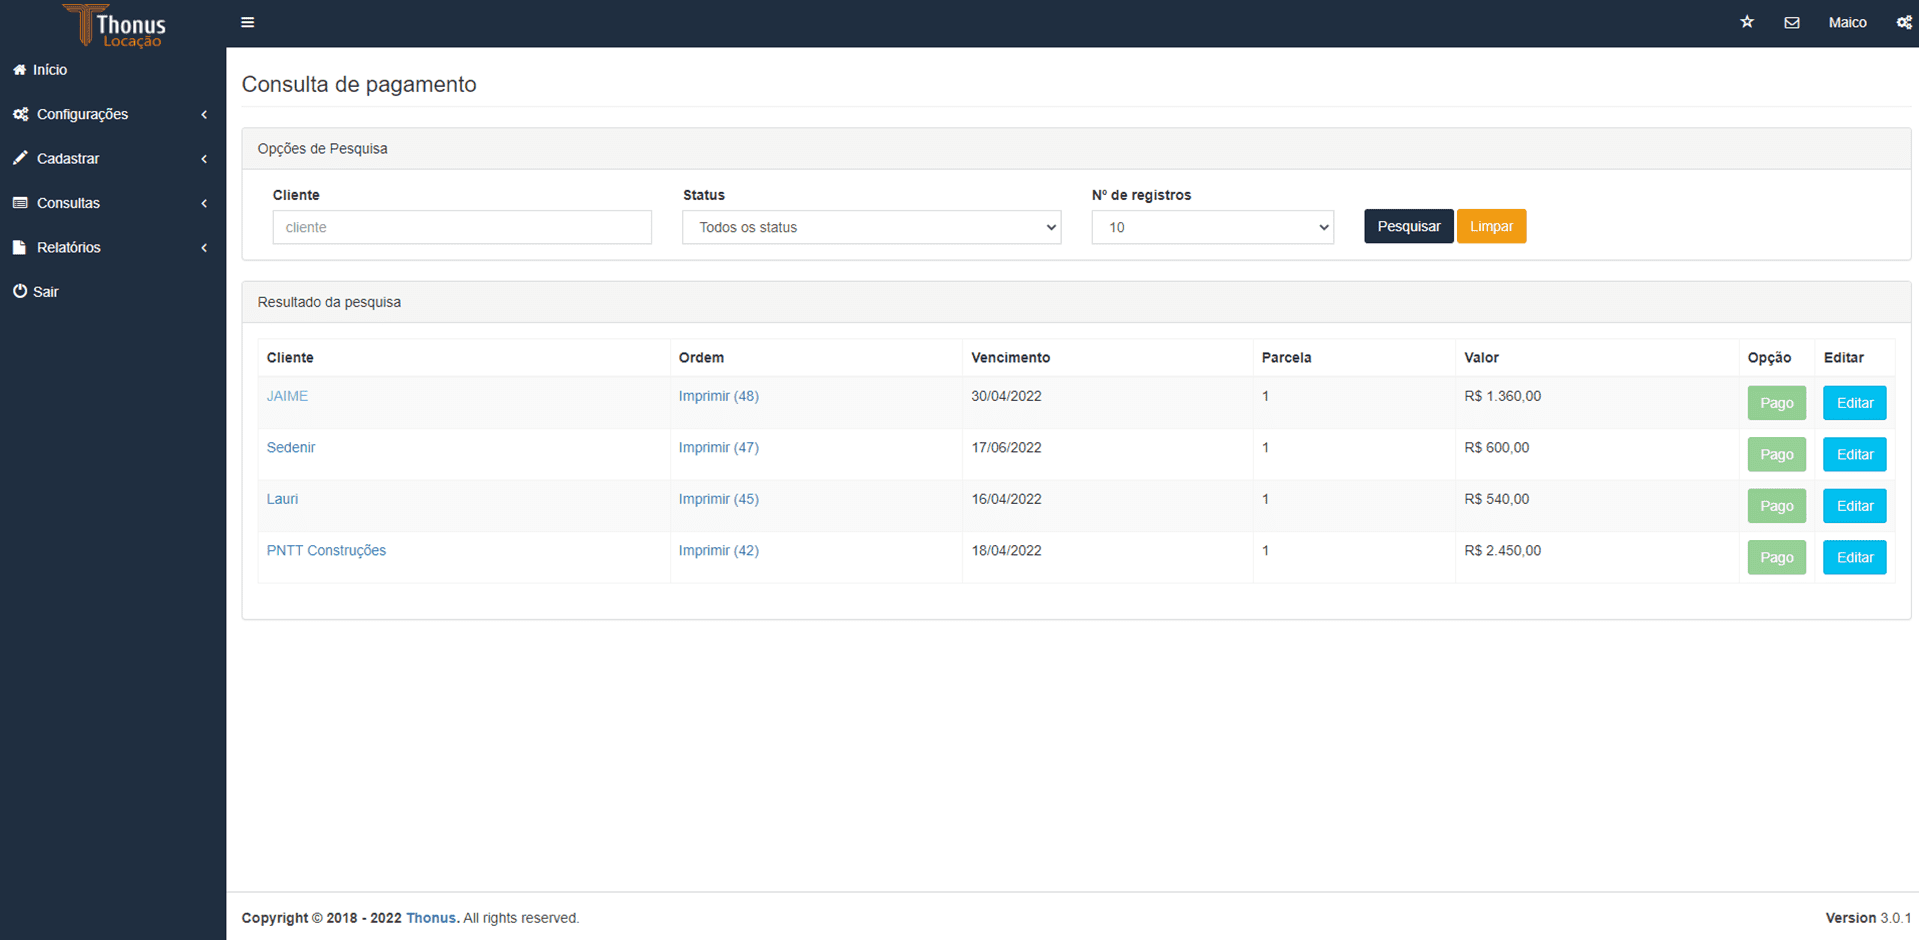This screenshot has height=940, width=1919.
Task: Open the JAIME client link
Action: (x=287, y=396)
